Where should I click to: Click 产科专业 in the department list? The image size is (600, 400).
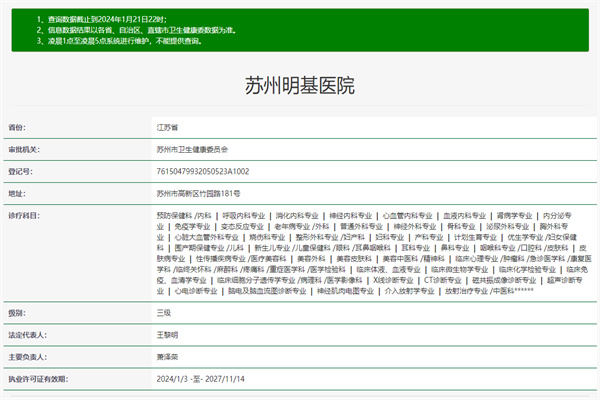pyautogui.click(x=429, y=237)
